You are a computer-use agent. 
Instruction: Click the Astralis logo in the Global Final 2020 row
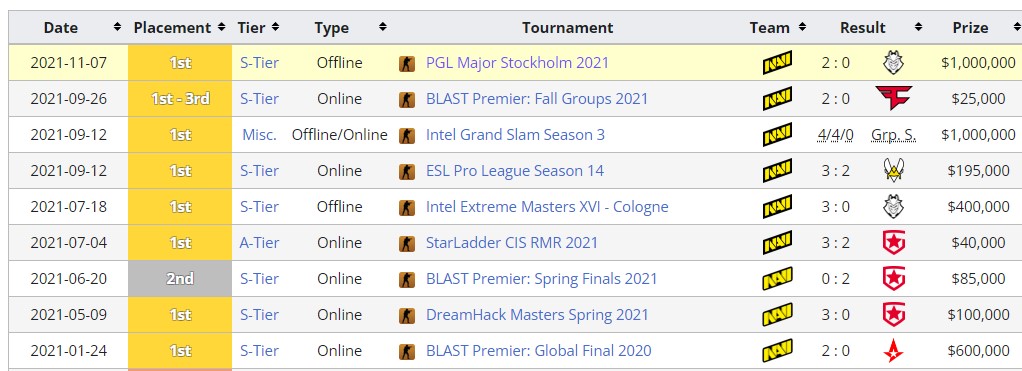click(x=893, y=351)
